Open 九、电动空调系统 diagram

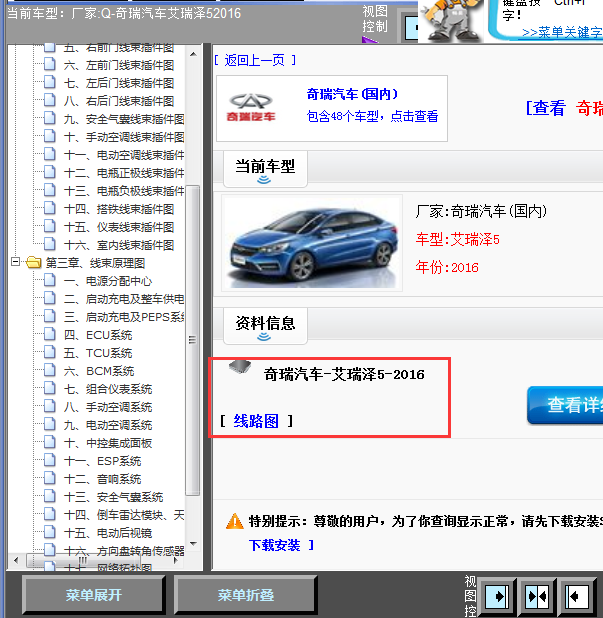click(x=108, y=425)
